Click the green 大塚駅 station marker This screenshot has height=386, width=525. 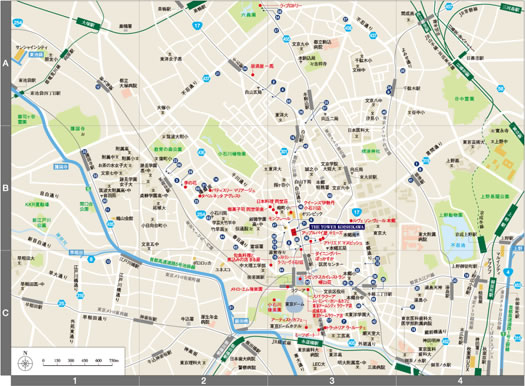[x=88, y=24]
